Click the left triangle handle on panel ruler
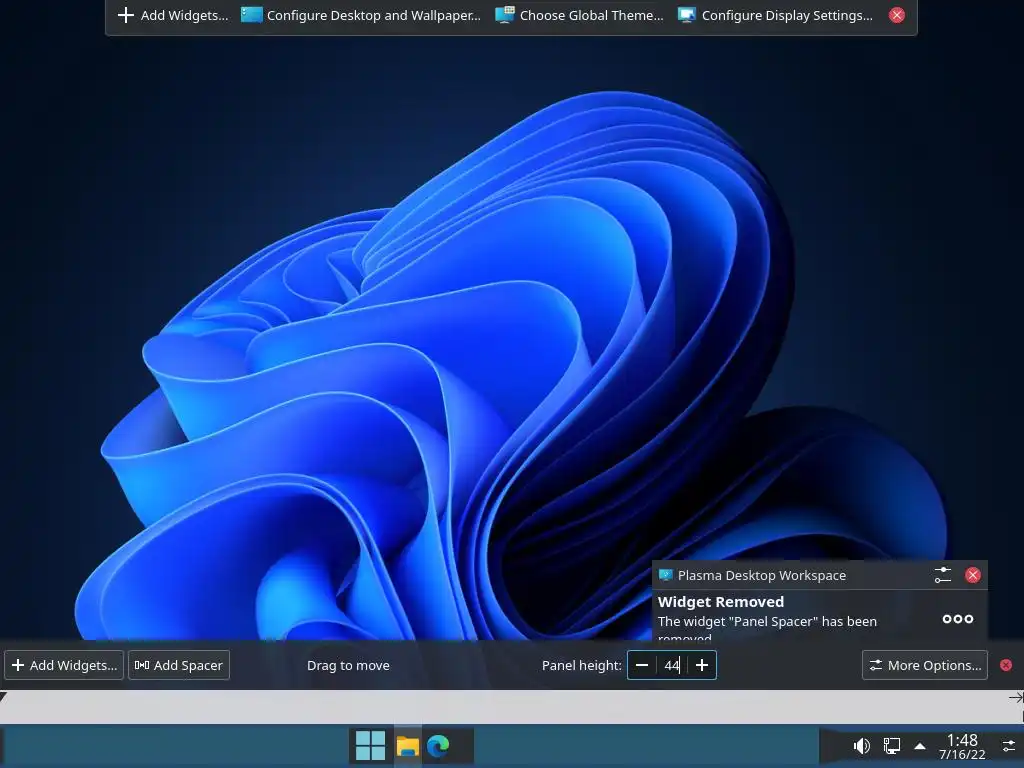Screen dimensions: 1024x768 (x=3, y=697)
